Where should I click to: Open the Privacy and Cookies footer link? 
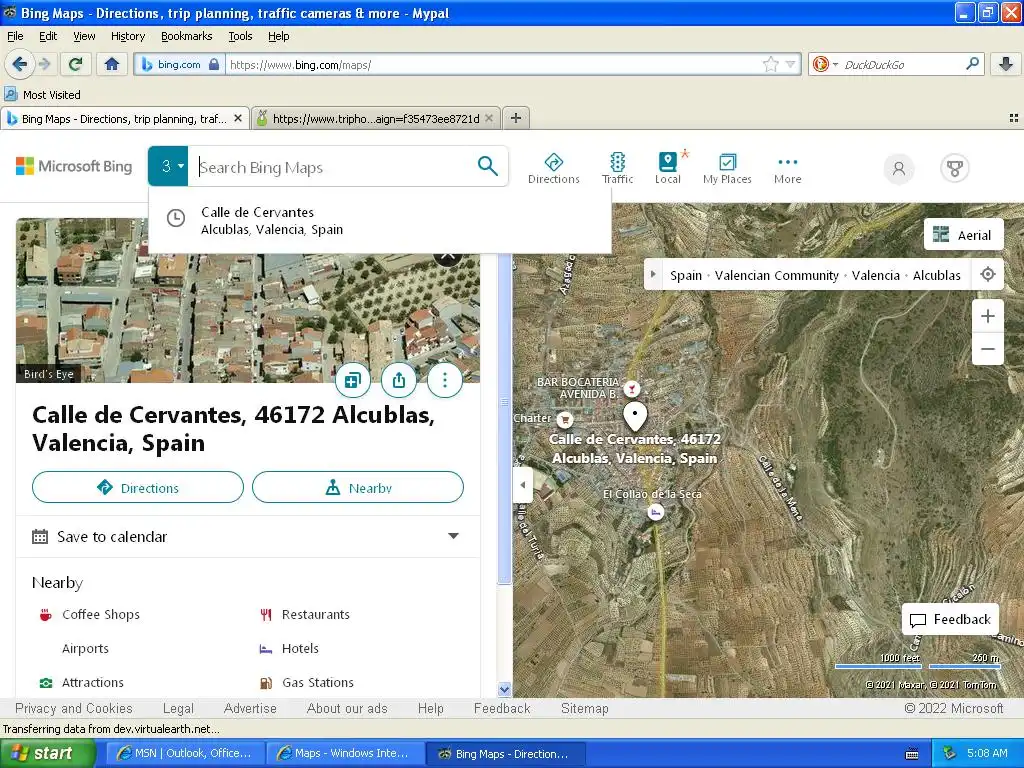point(73,708)
